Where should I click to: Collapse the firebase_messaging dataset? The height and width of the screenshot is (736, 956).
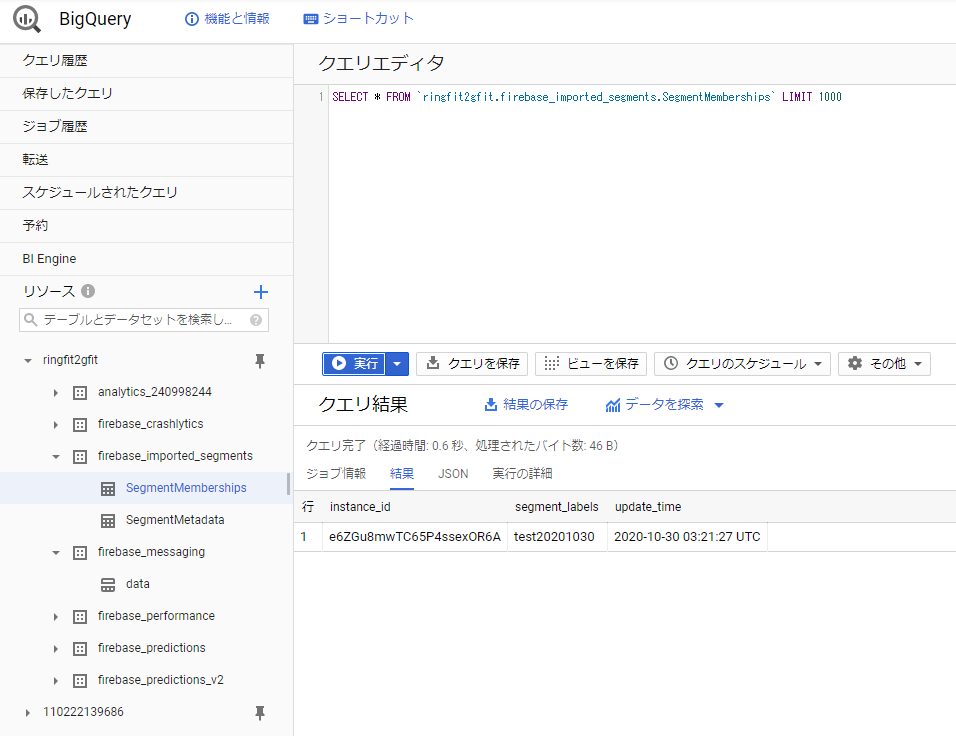click(x=55, y=552)
